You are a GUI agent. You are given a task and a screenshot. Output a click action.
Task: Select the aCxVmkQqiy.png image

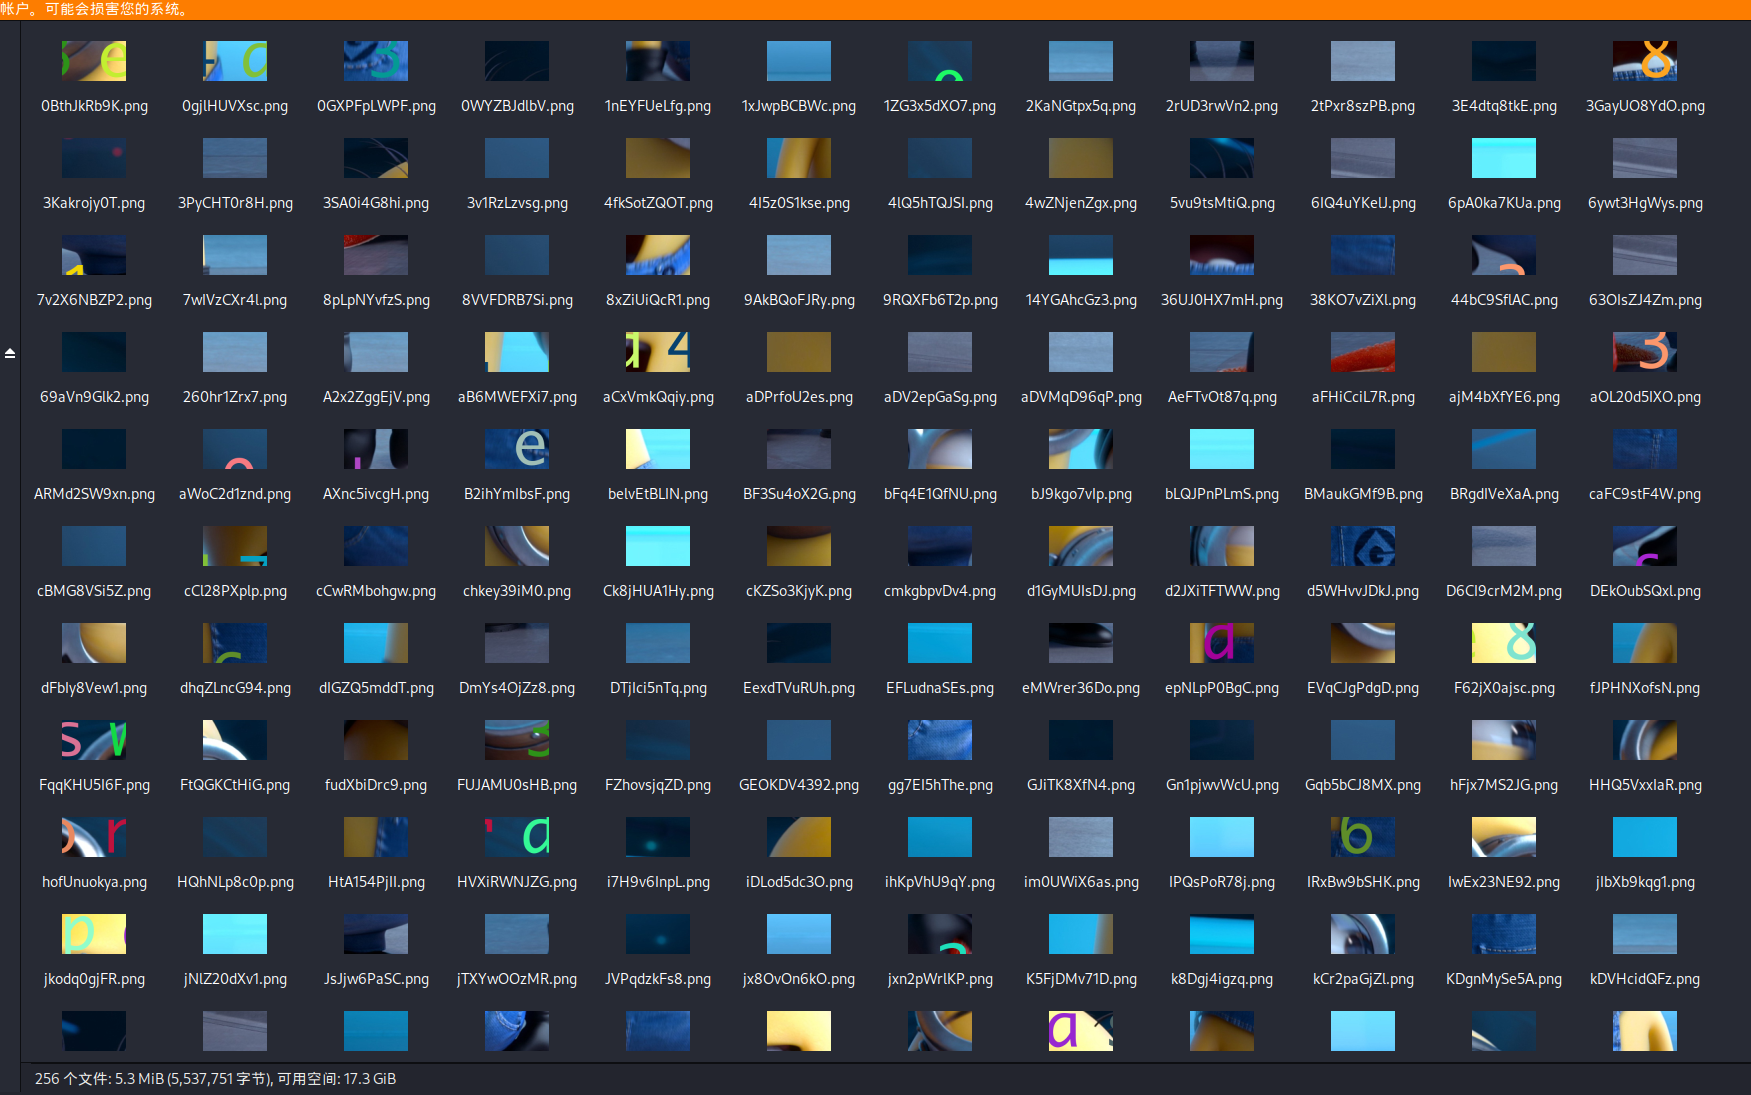click(x=657, y=352)
